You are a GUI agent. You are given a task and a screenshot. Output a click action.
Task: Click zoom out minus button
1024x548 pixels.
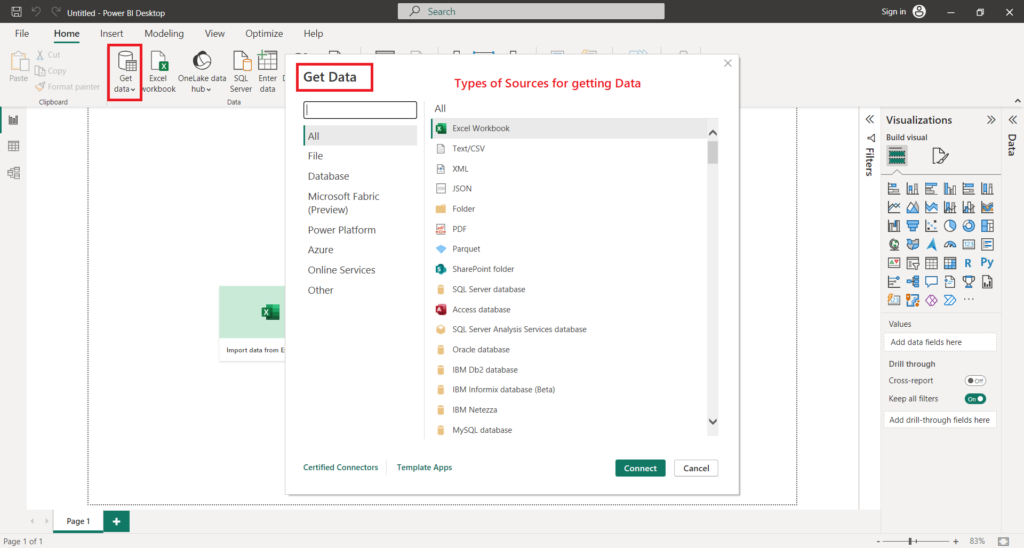(878, 541)
